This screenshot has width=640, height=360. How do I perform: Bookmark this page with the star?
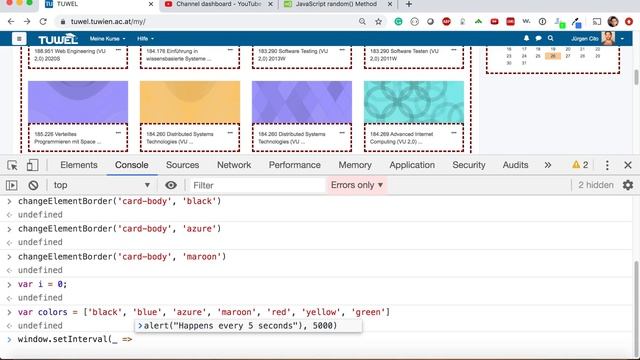(x=378, y=22)
